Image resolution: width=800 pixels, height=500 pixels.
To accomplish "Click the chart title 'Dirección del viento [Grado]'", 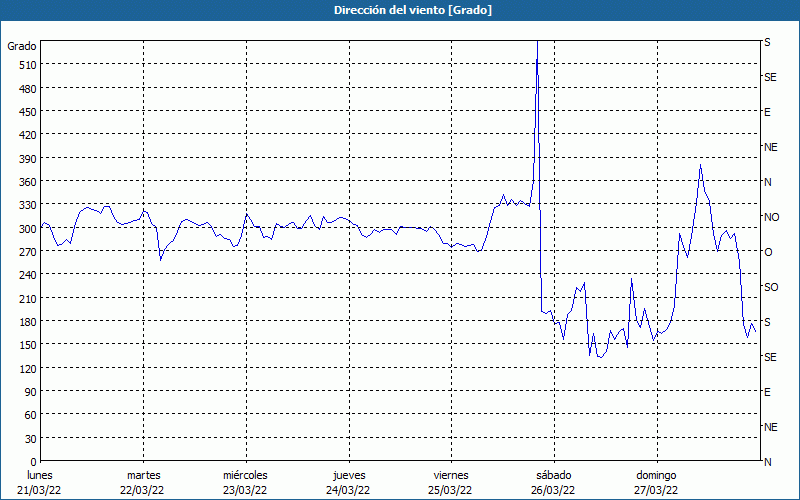I will click(413, 10).
